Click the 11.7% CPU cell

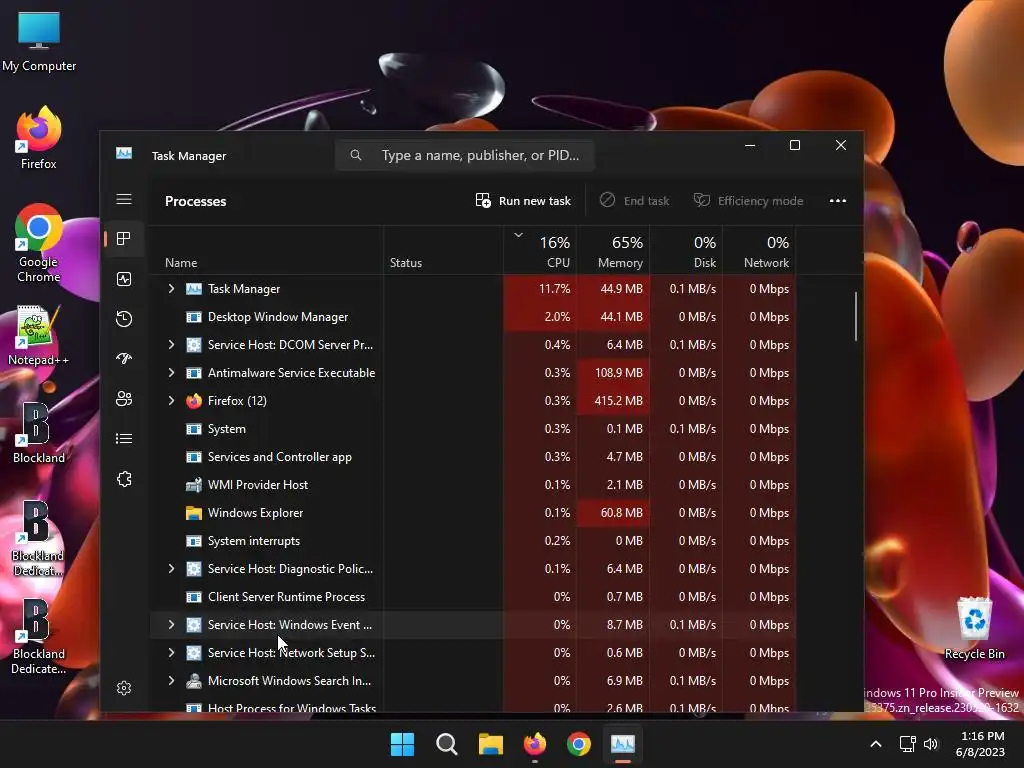coord(540,289)
